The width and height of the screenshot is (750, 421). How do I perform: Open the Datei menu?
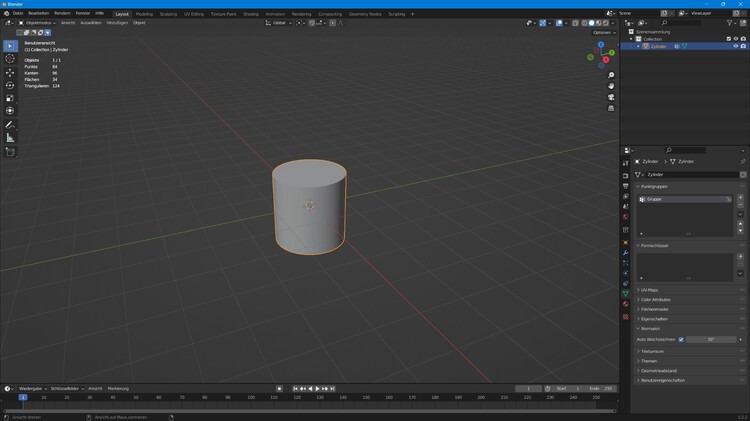click(x=18, y=13)
